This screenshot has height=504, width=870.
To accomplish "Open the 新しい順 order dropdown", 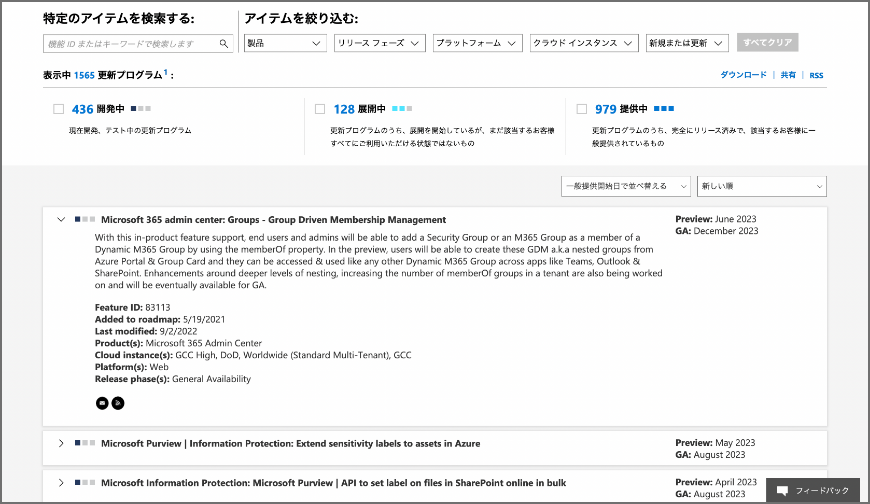I will click(762, 187).
